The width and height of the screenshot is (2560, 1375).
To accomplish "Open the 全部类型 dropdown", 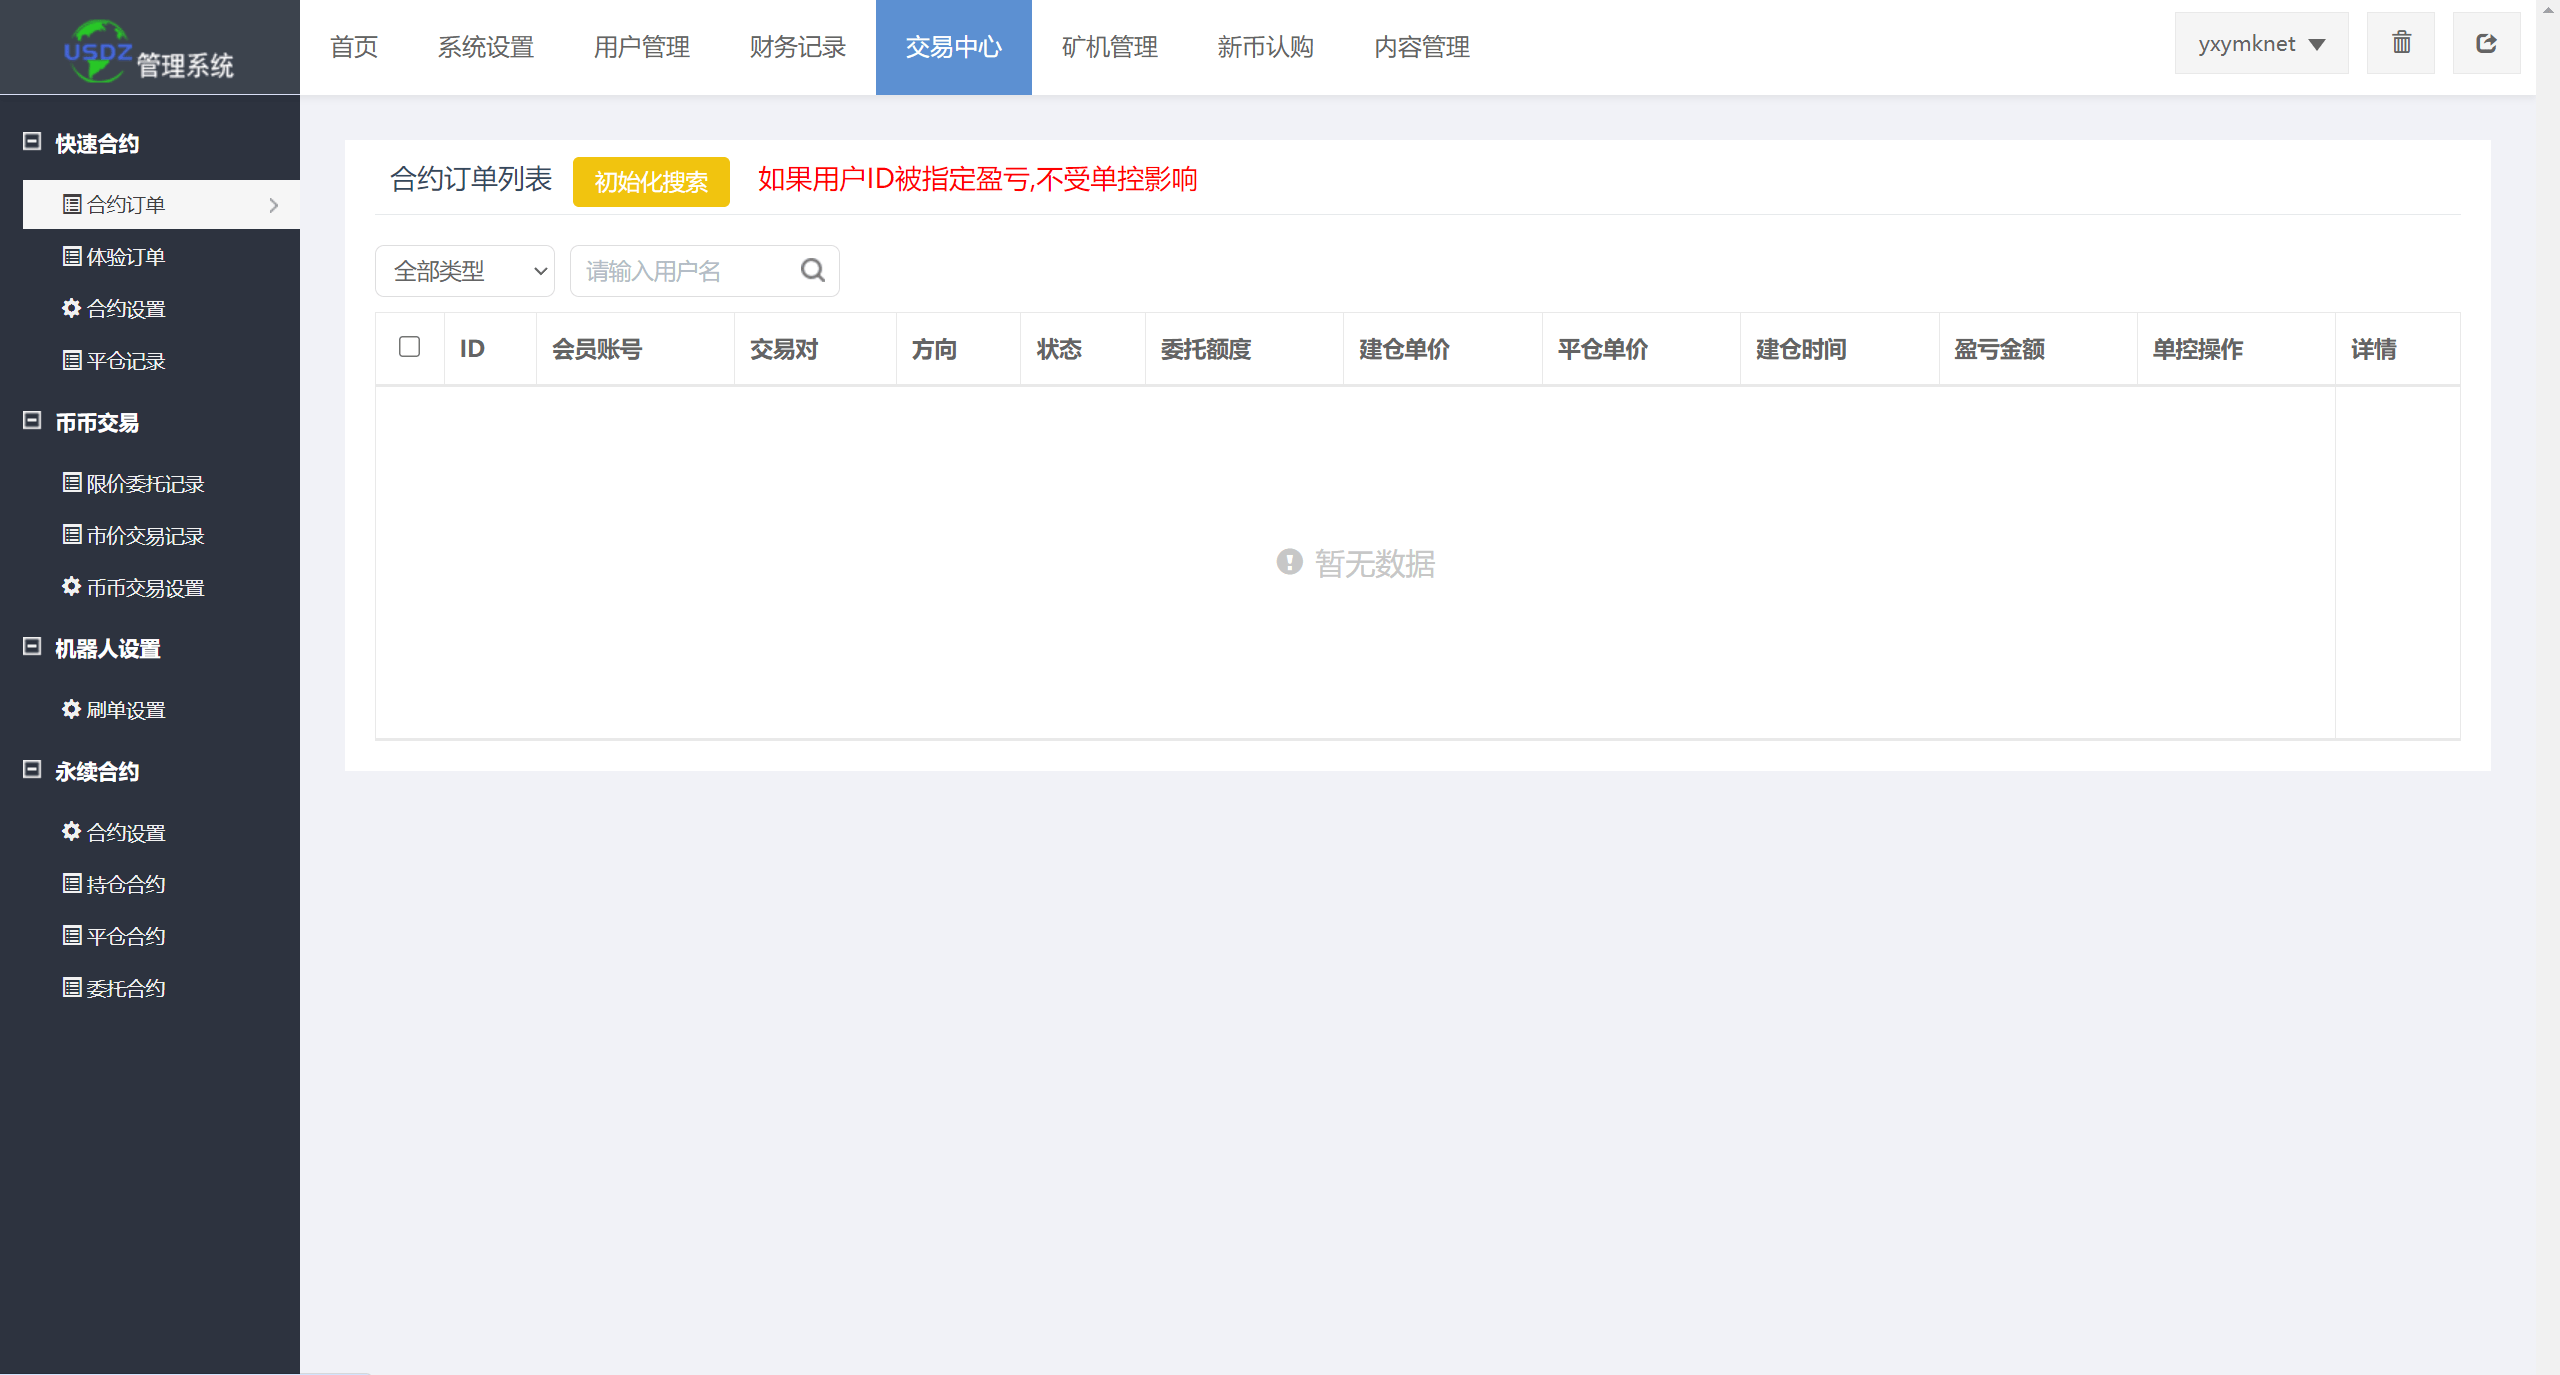I will click(x=465, y=271).
